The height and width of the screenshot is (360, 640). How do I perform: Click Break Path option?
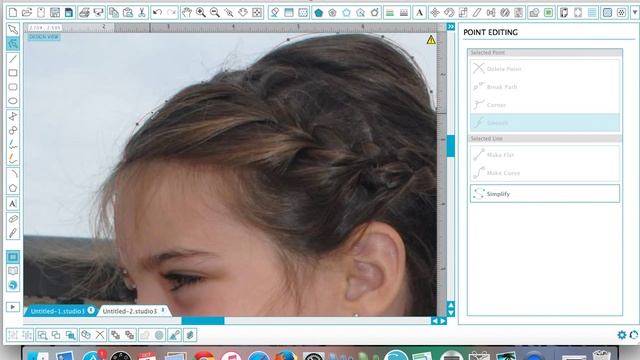(x=544, y=87)
